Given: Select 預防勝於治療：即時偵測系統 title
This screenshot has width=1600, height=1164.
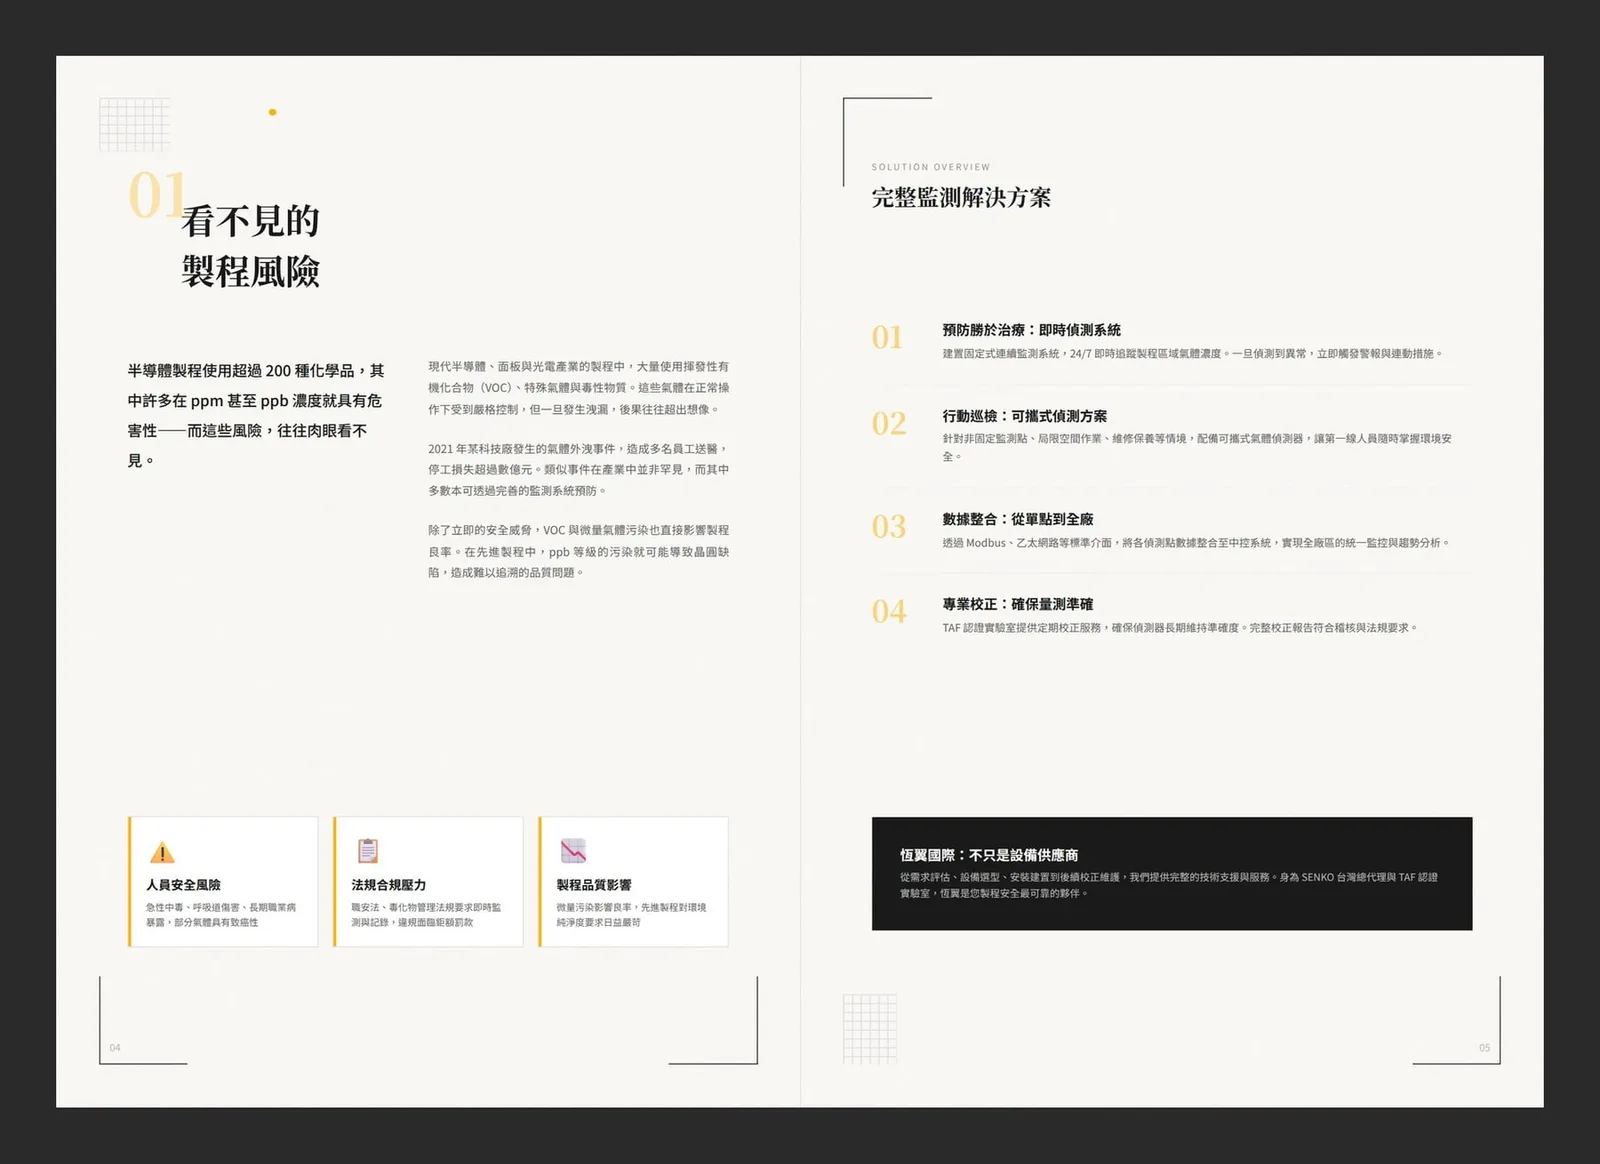Looking at the screenshot, I should [x=1031, y=330].
